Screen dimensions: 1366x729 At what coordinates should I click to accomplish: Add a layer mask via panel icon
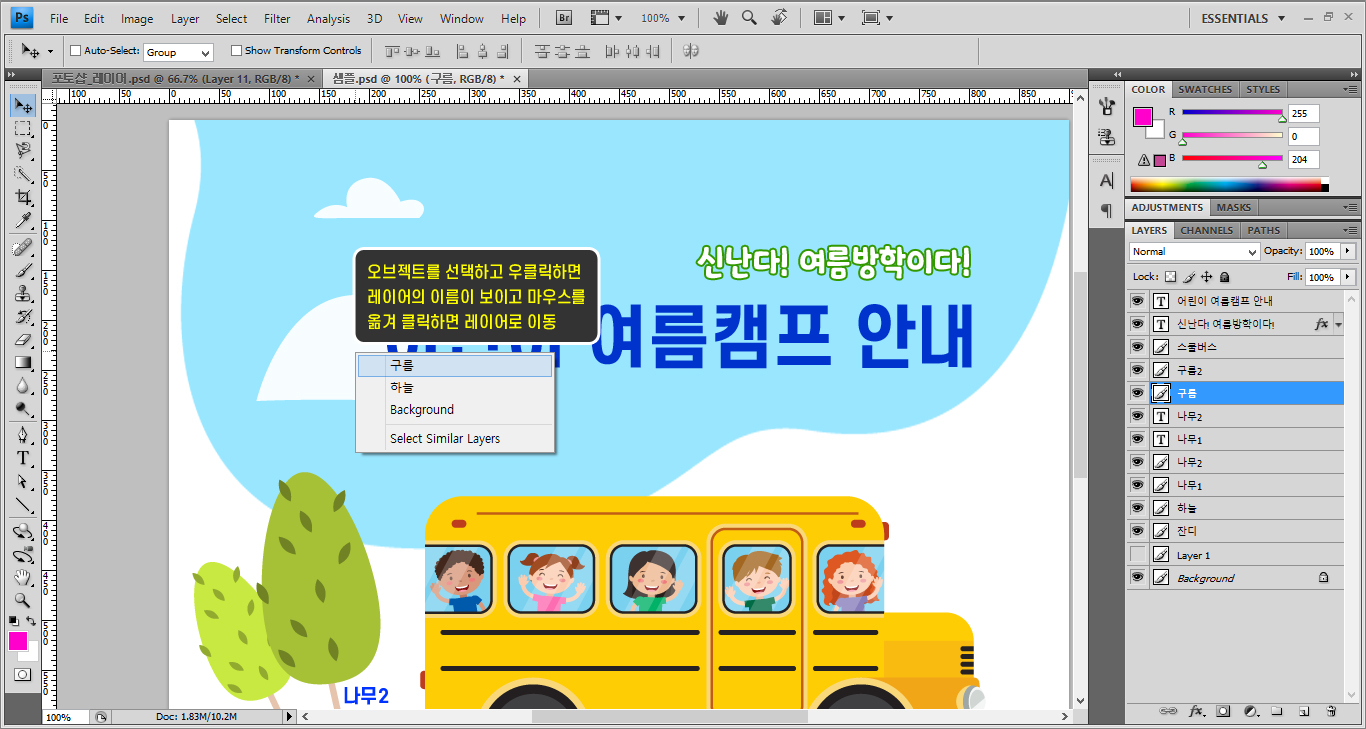1223,712
